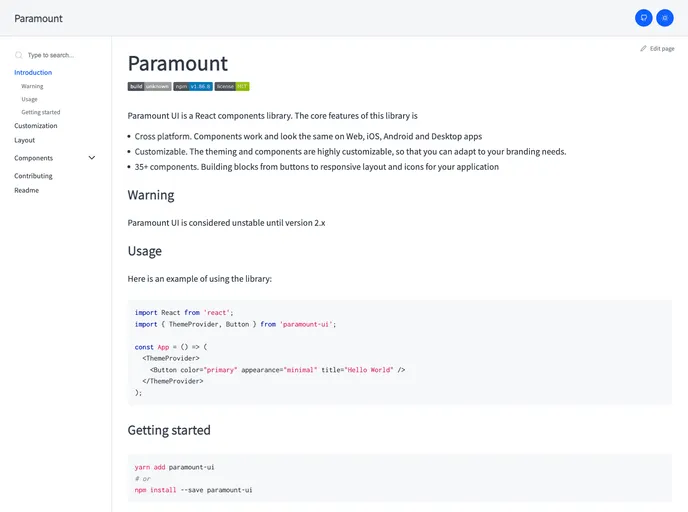The width and height of the screenshot is (688, 512).
Task: Open Components in the sidebar
Action: tap(33, 158)
